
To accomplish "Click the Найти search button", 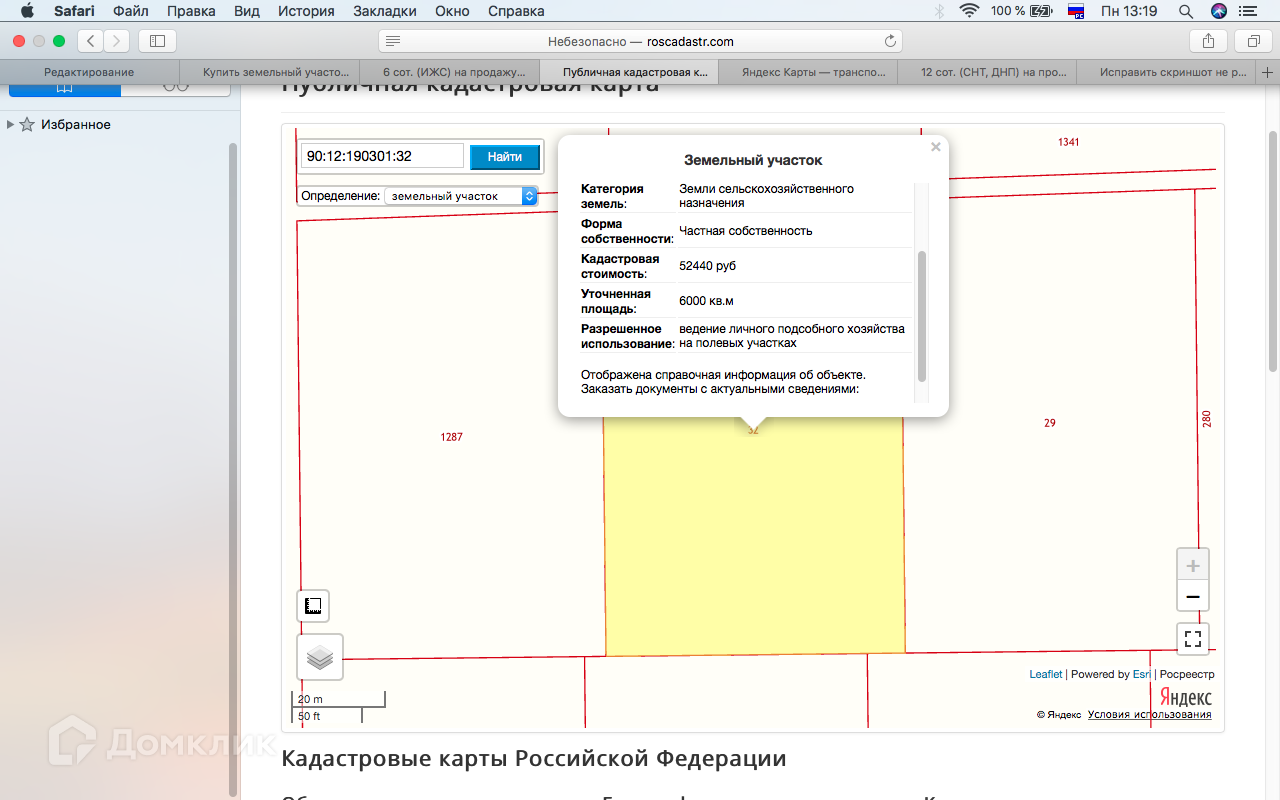I will coord(505,157).
